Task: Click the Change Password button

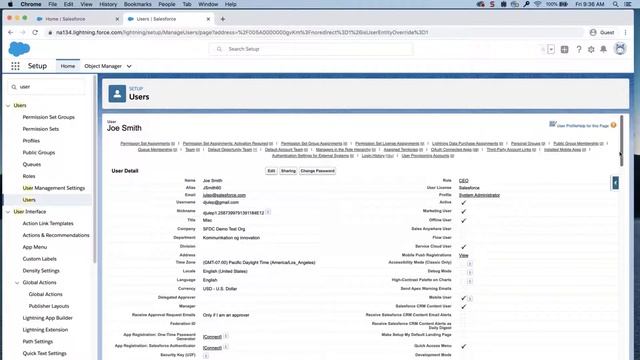Action: (x=318, y=171)
